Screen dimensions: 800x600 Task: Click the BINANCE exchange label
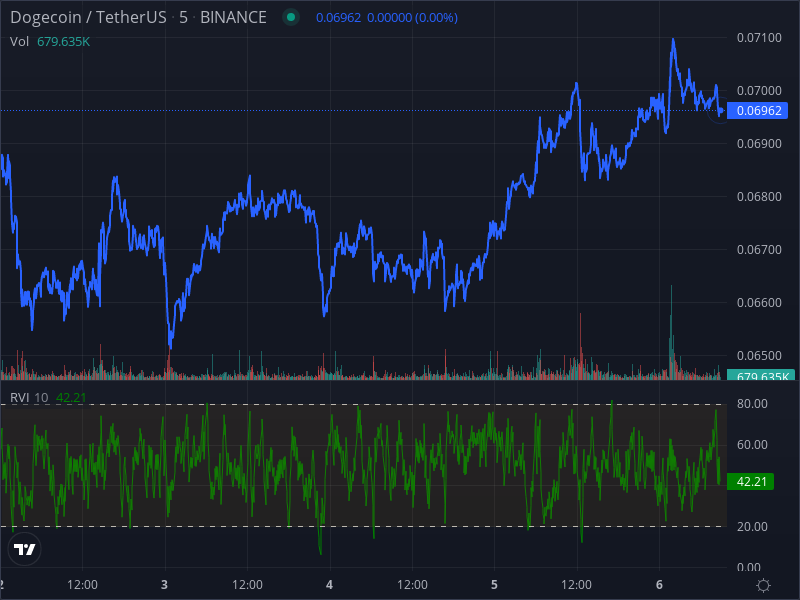[x=233, y=17]
